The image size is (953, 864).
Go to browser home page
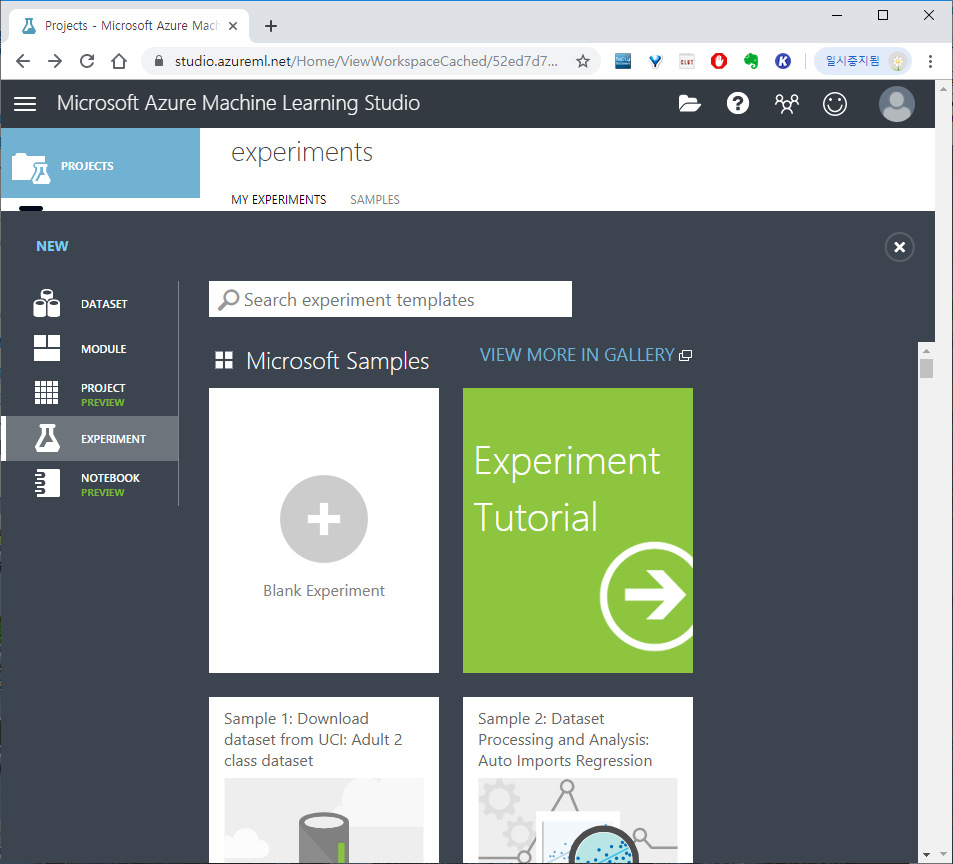(119, 61)
